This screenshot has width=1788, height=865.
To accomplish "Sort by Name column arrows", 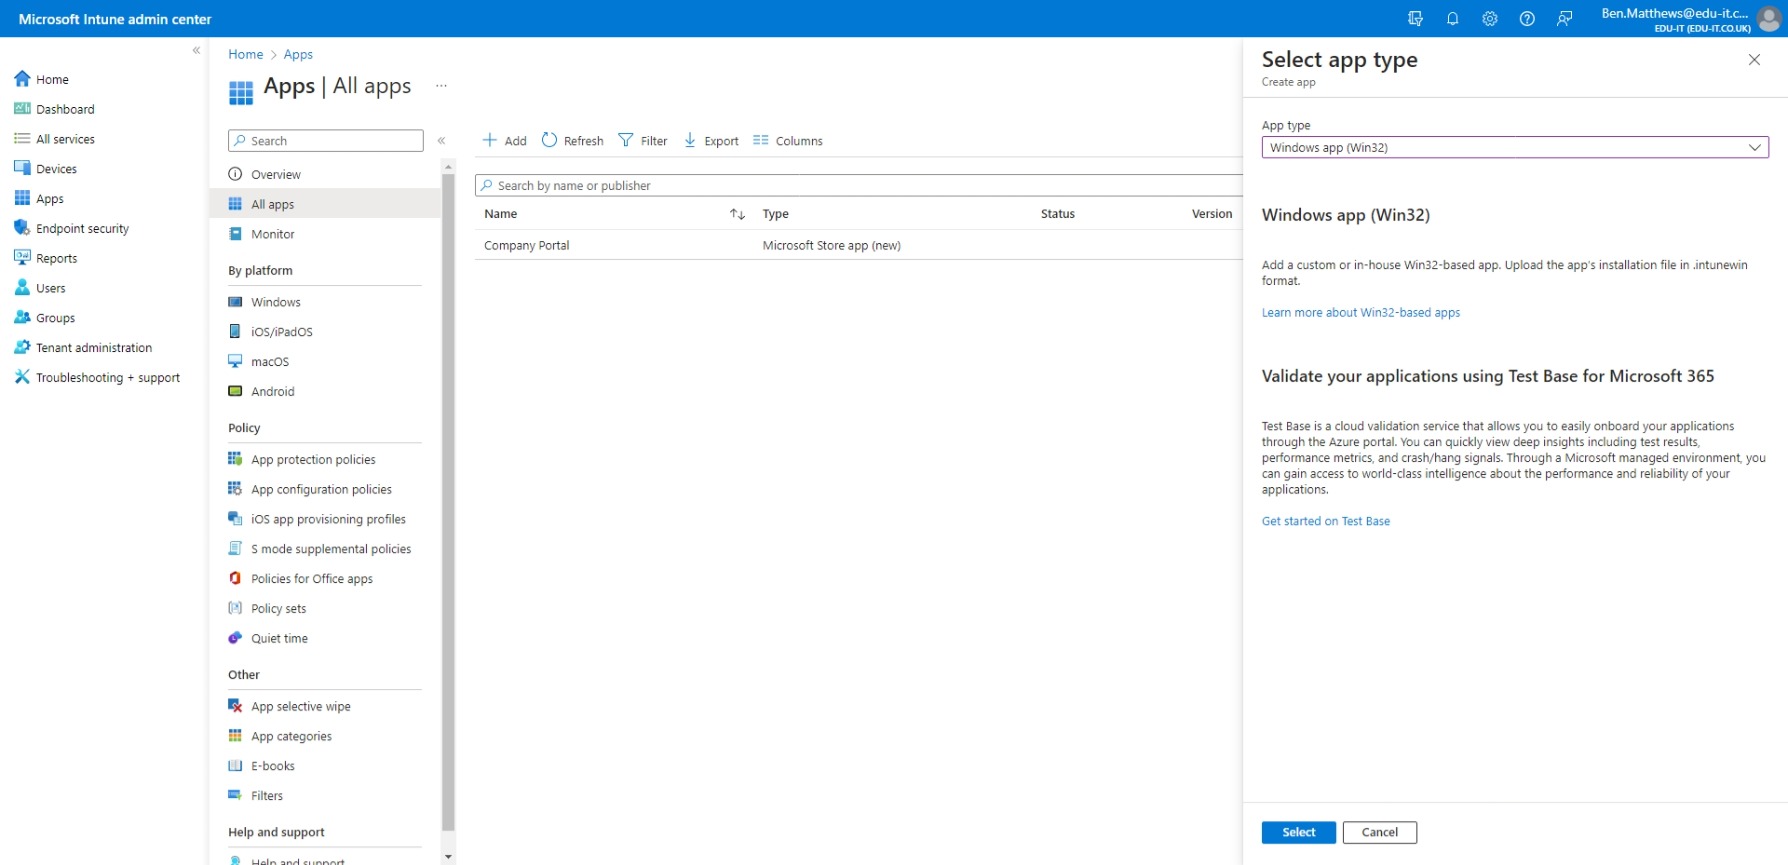I will pyautogui.click(x=737, y=214).
